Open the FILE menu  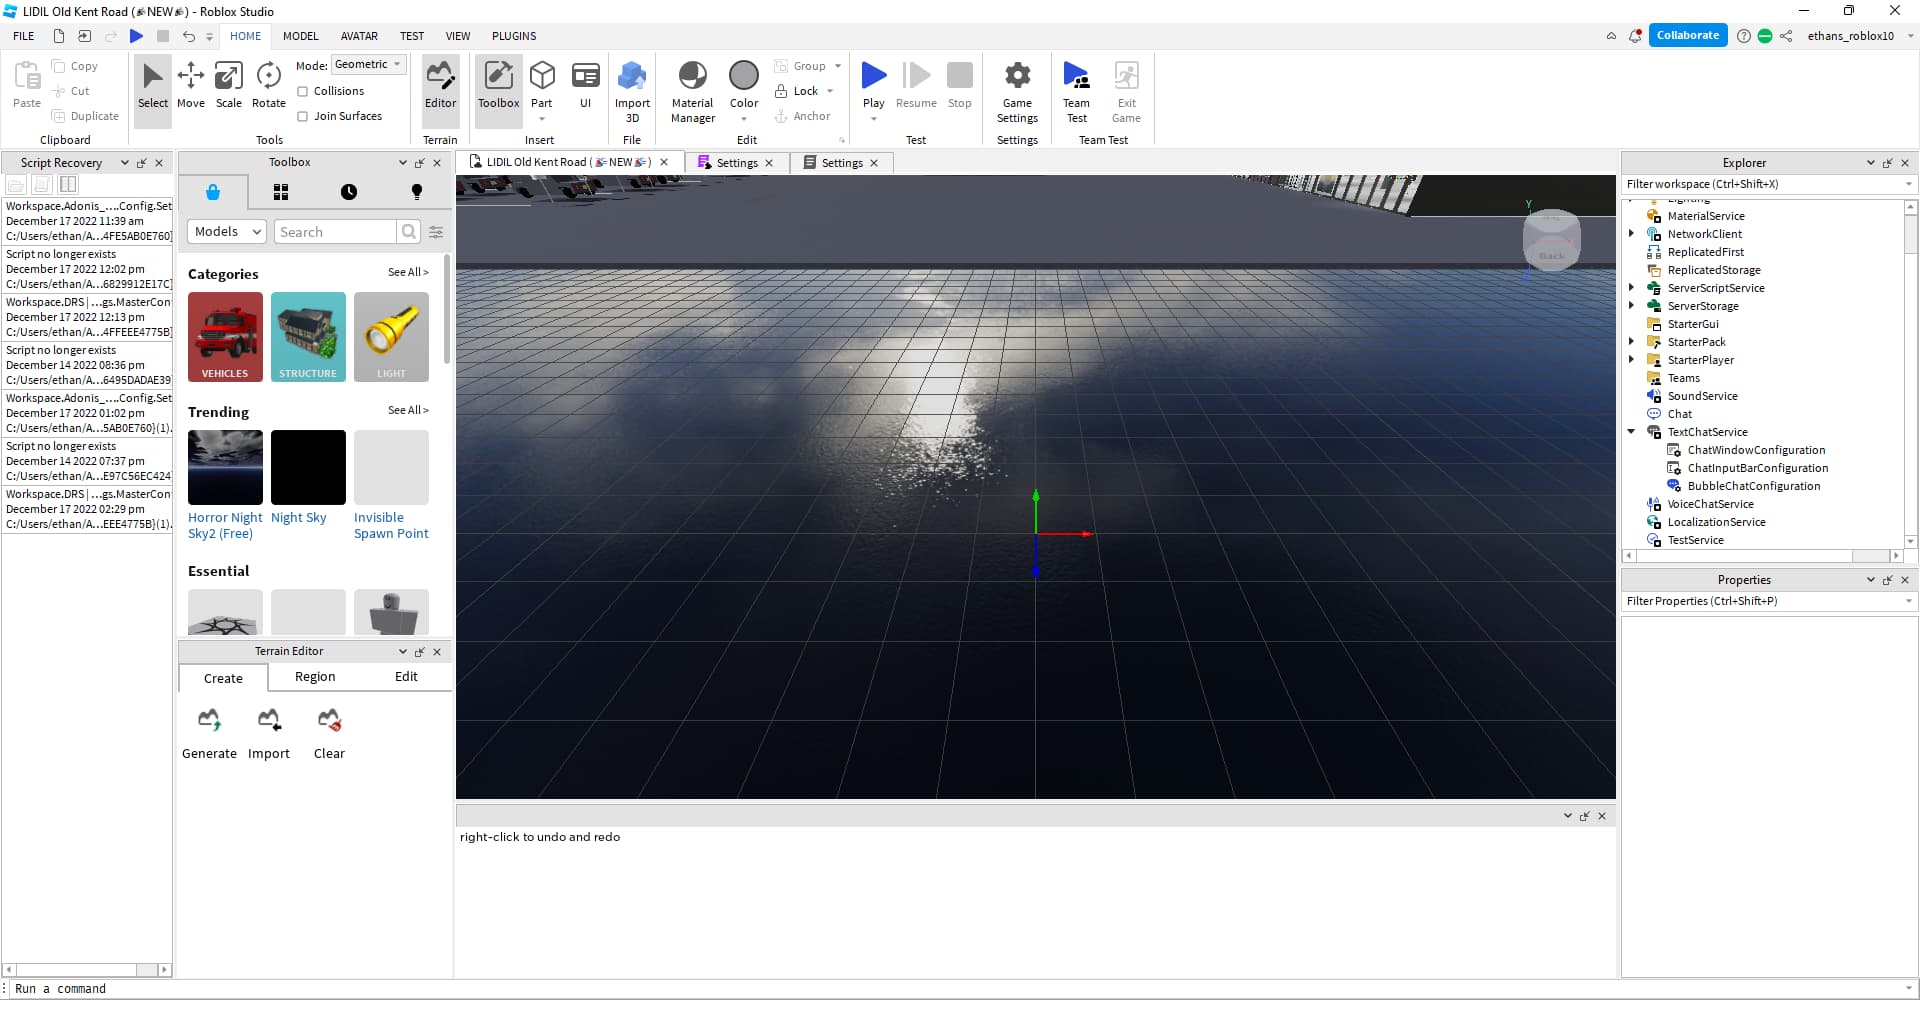pyautogui.click(x=24, y=36)
